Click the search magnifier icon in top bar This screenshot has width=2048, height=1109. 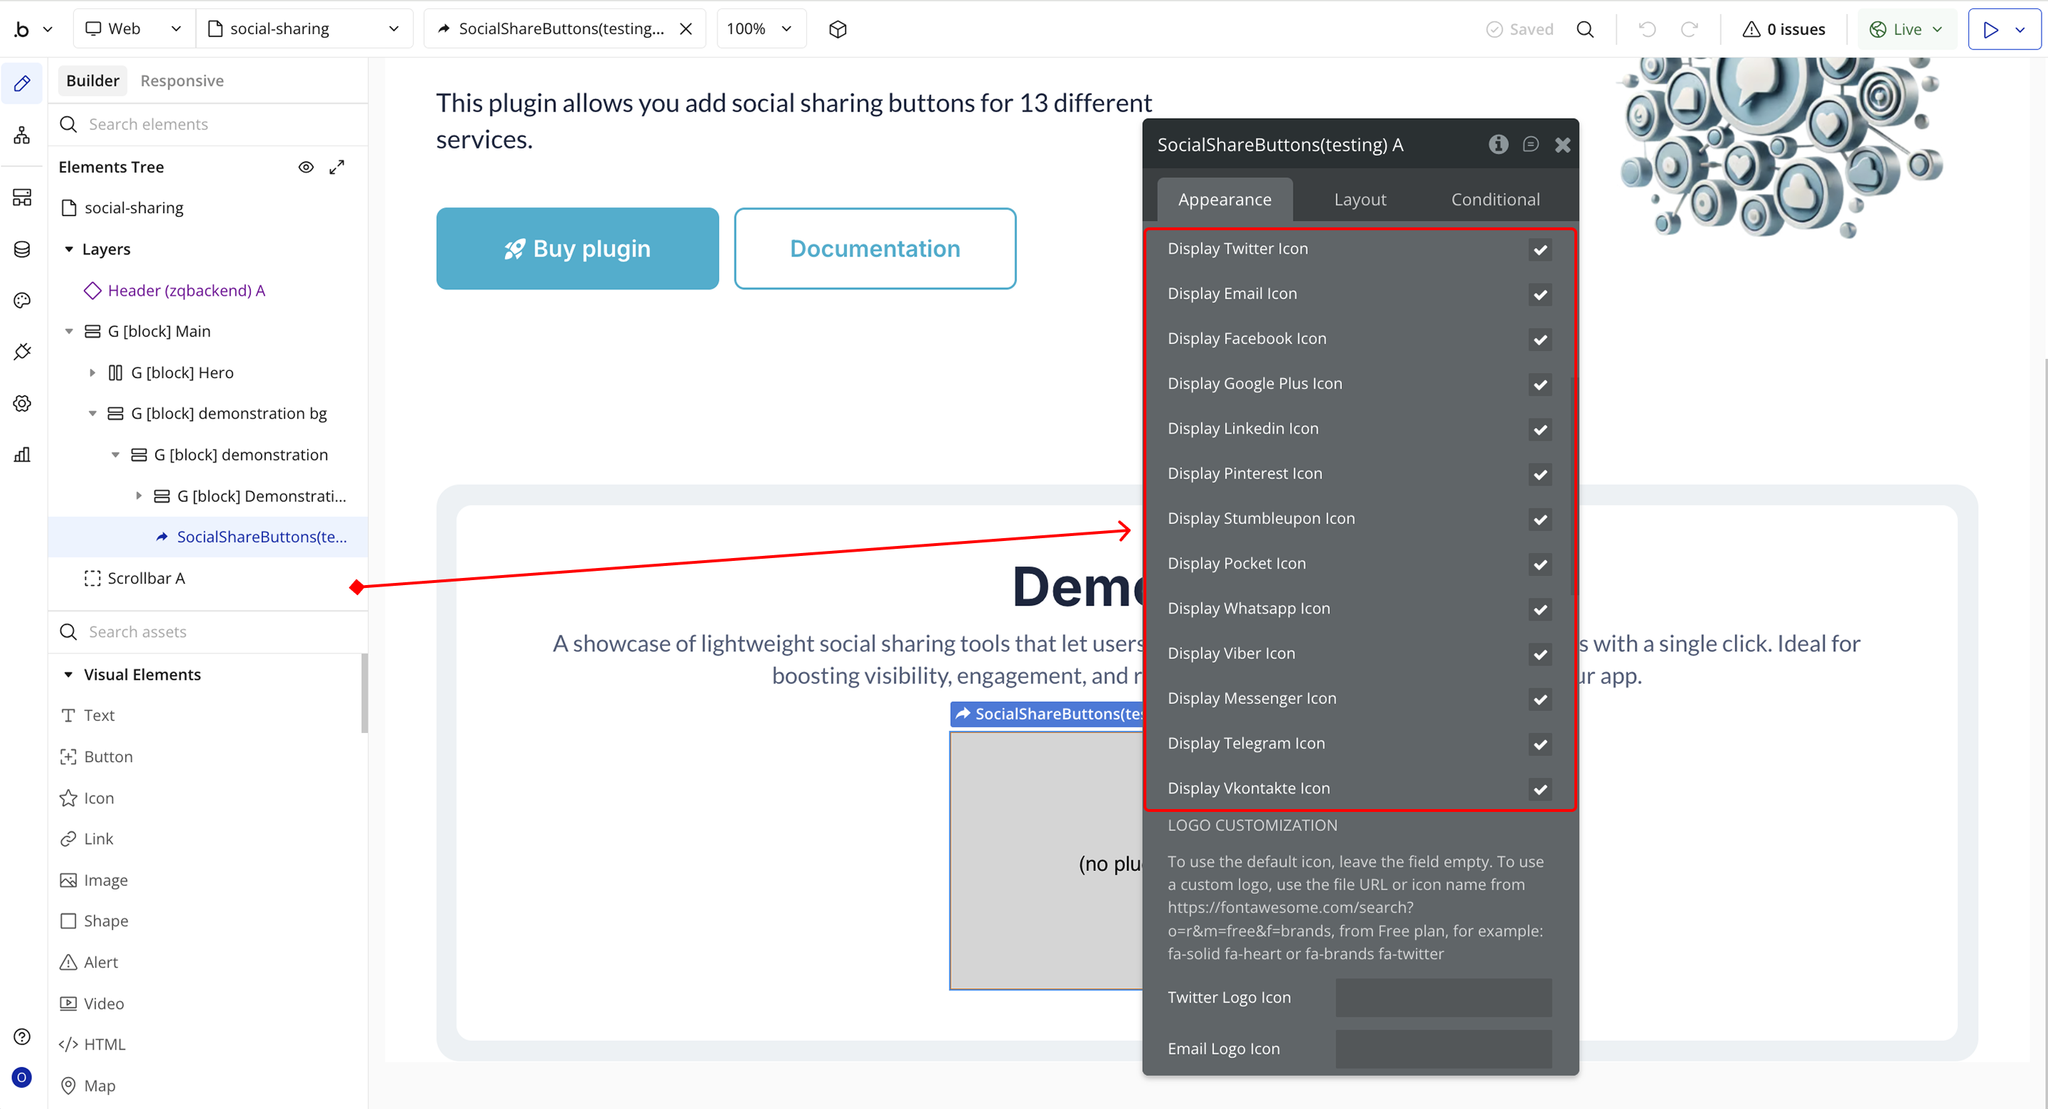[x=1585, y=29]
